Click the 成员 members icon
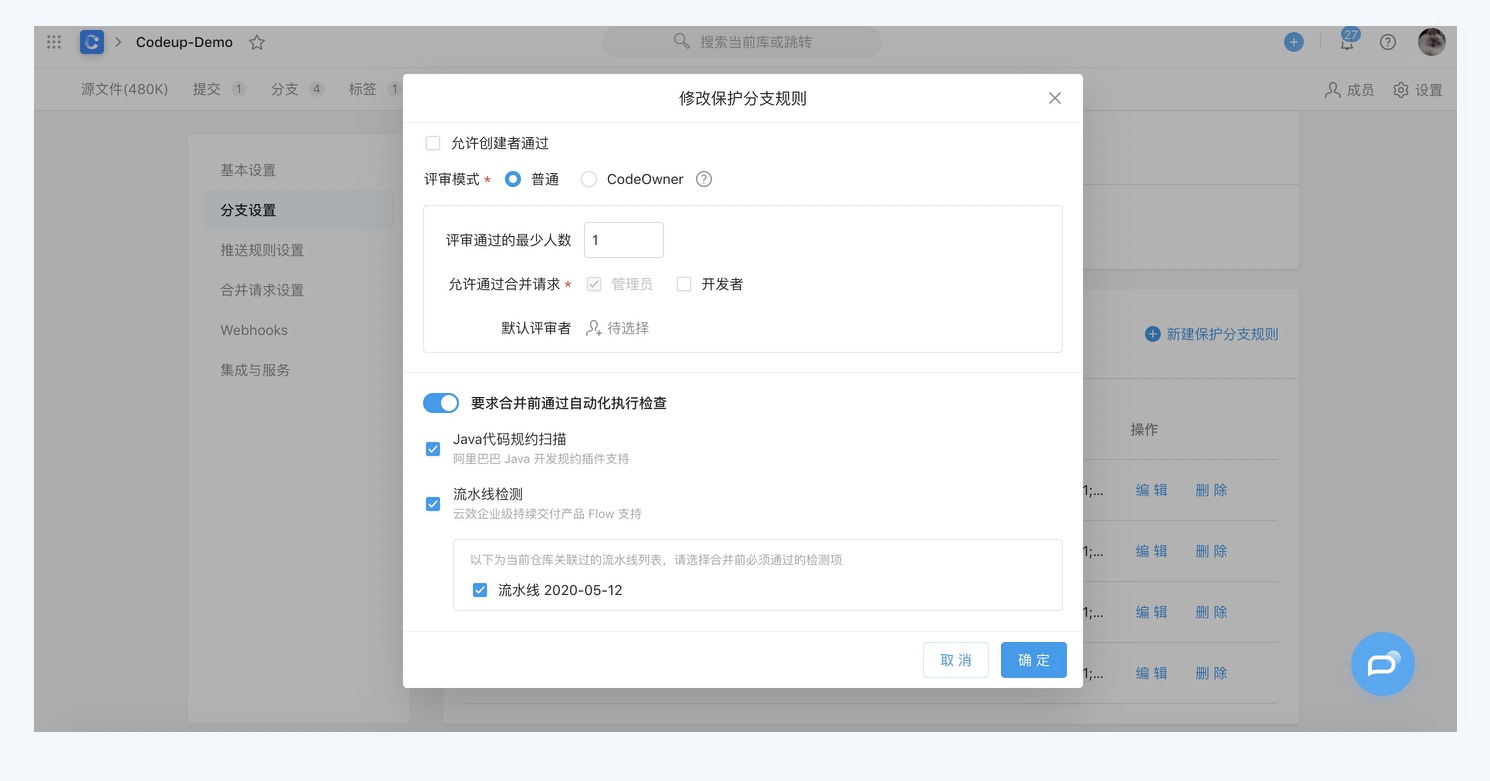Screen dimensions: 1490x781 tap(1333, 90)
